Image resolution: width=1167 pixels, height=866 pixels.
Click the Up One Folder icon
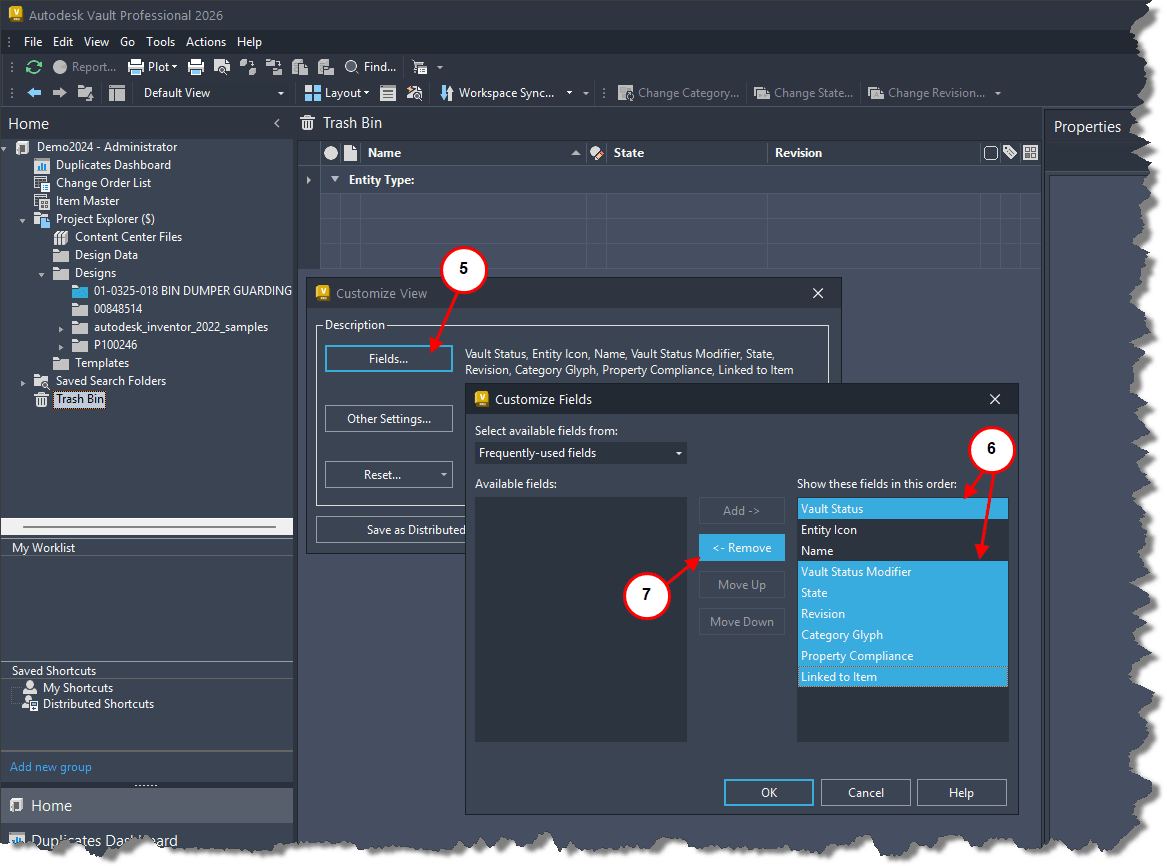pyautogui.click(x=86, y=93)
